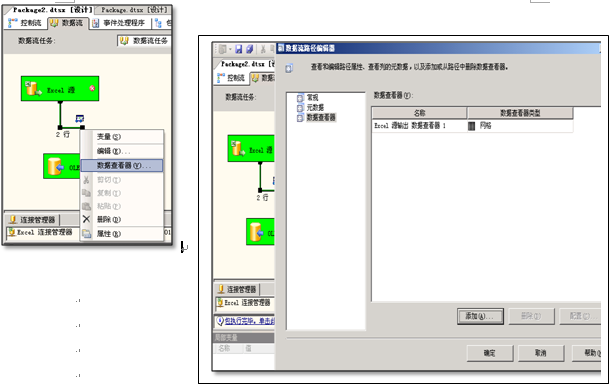Open 控制流 tab in the context-menu window
Image resolution: width=611 pixels, height=389 pixels.
pyautogui.click(x=25, y=23)
